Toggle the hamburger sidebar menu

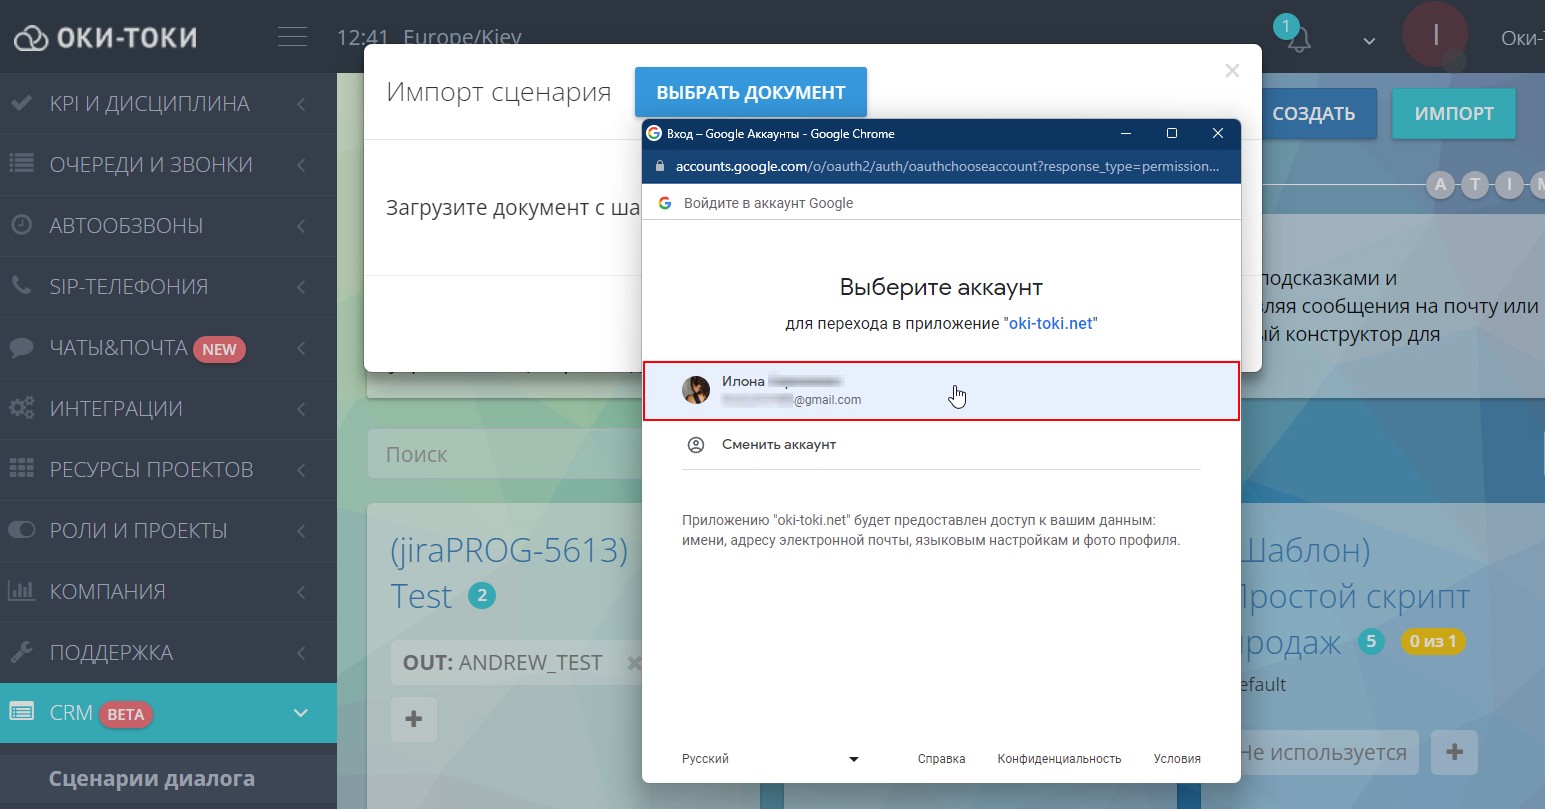click(x=292, y=37)
